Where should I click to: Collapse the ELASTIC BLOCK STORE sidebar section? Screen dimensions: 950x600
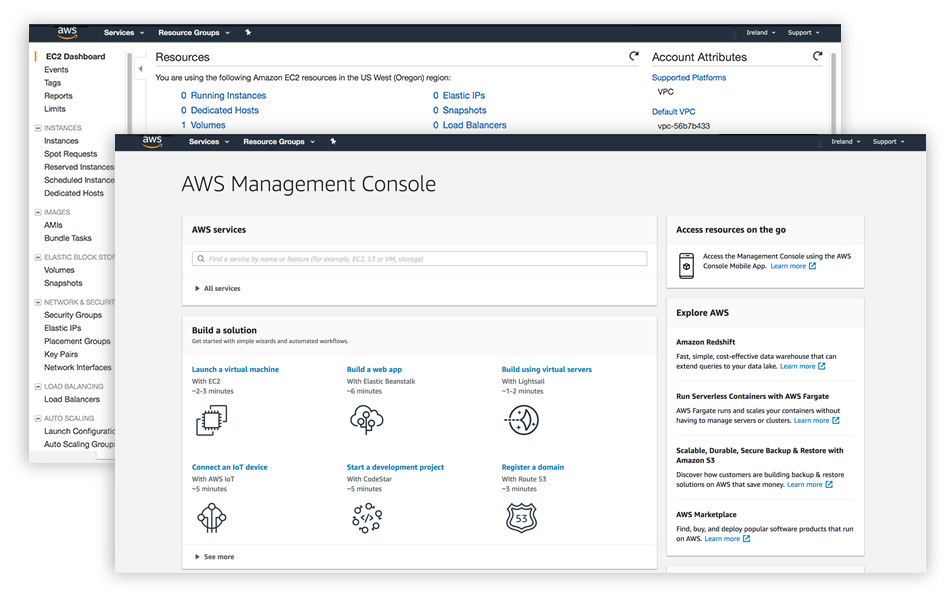(x=38, y=257)
